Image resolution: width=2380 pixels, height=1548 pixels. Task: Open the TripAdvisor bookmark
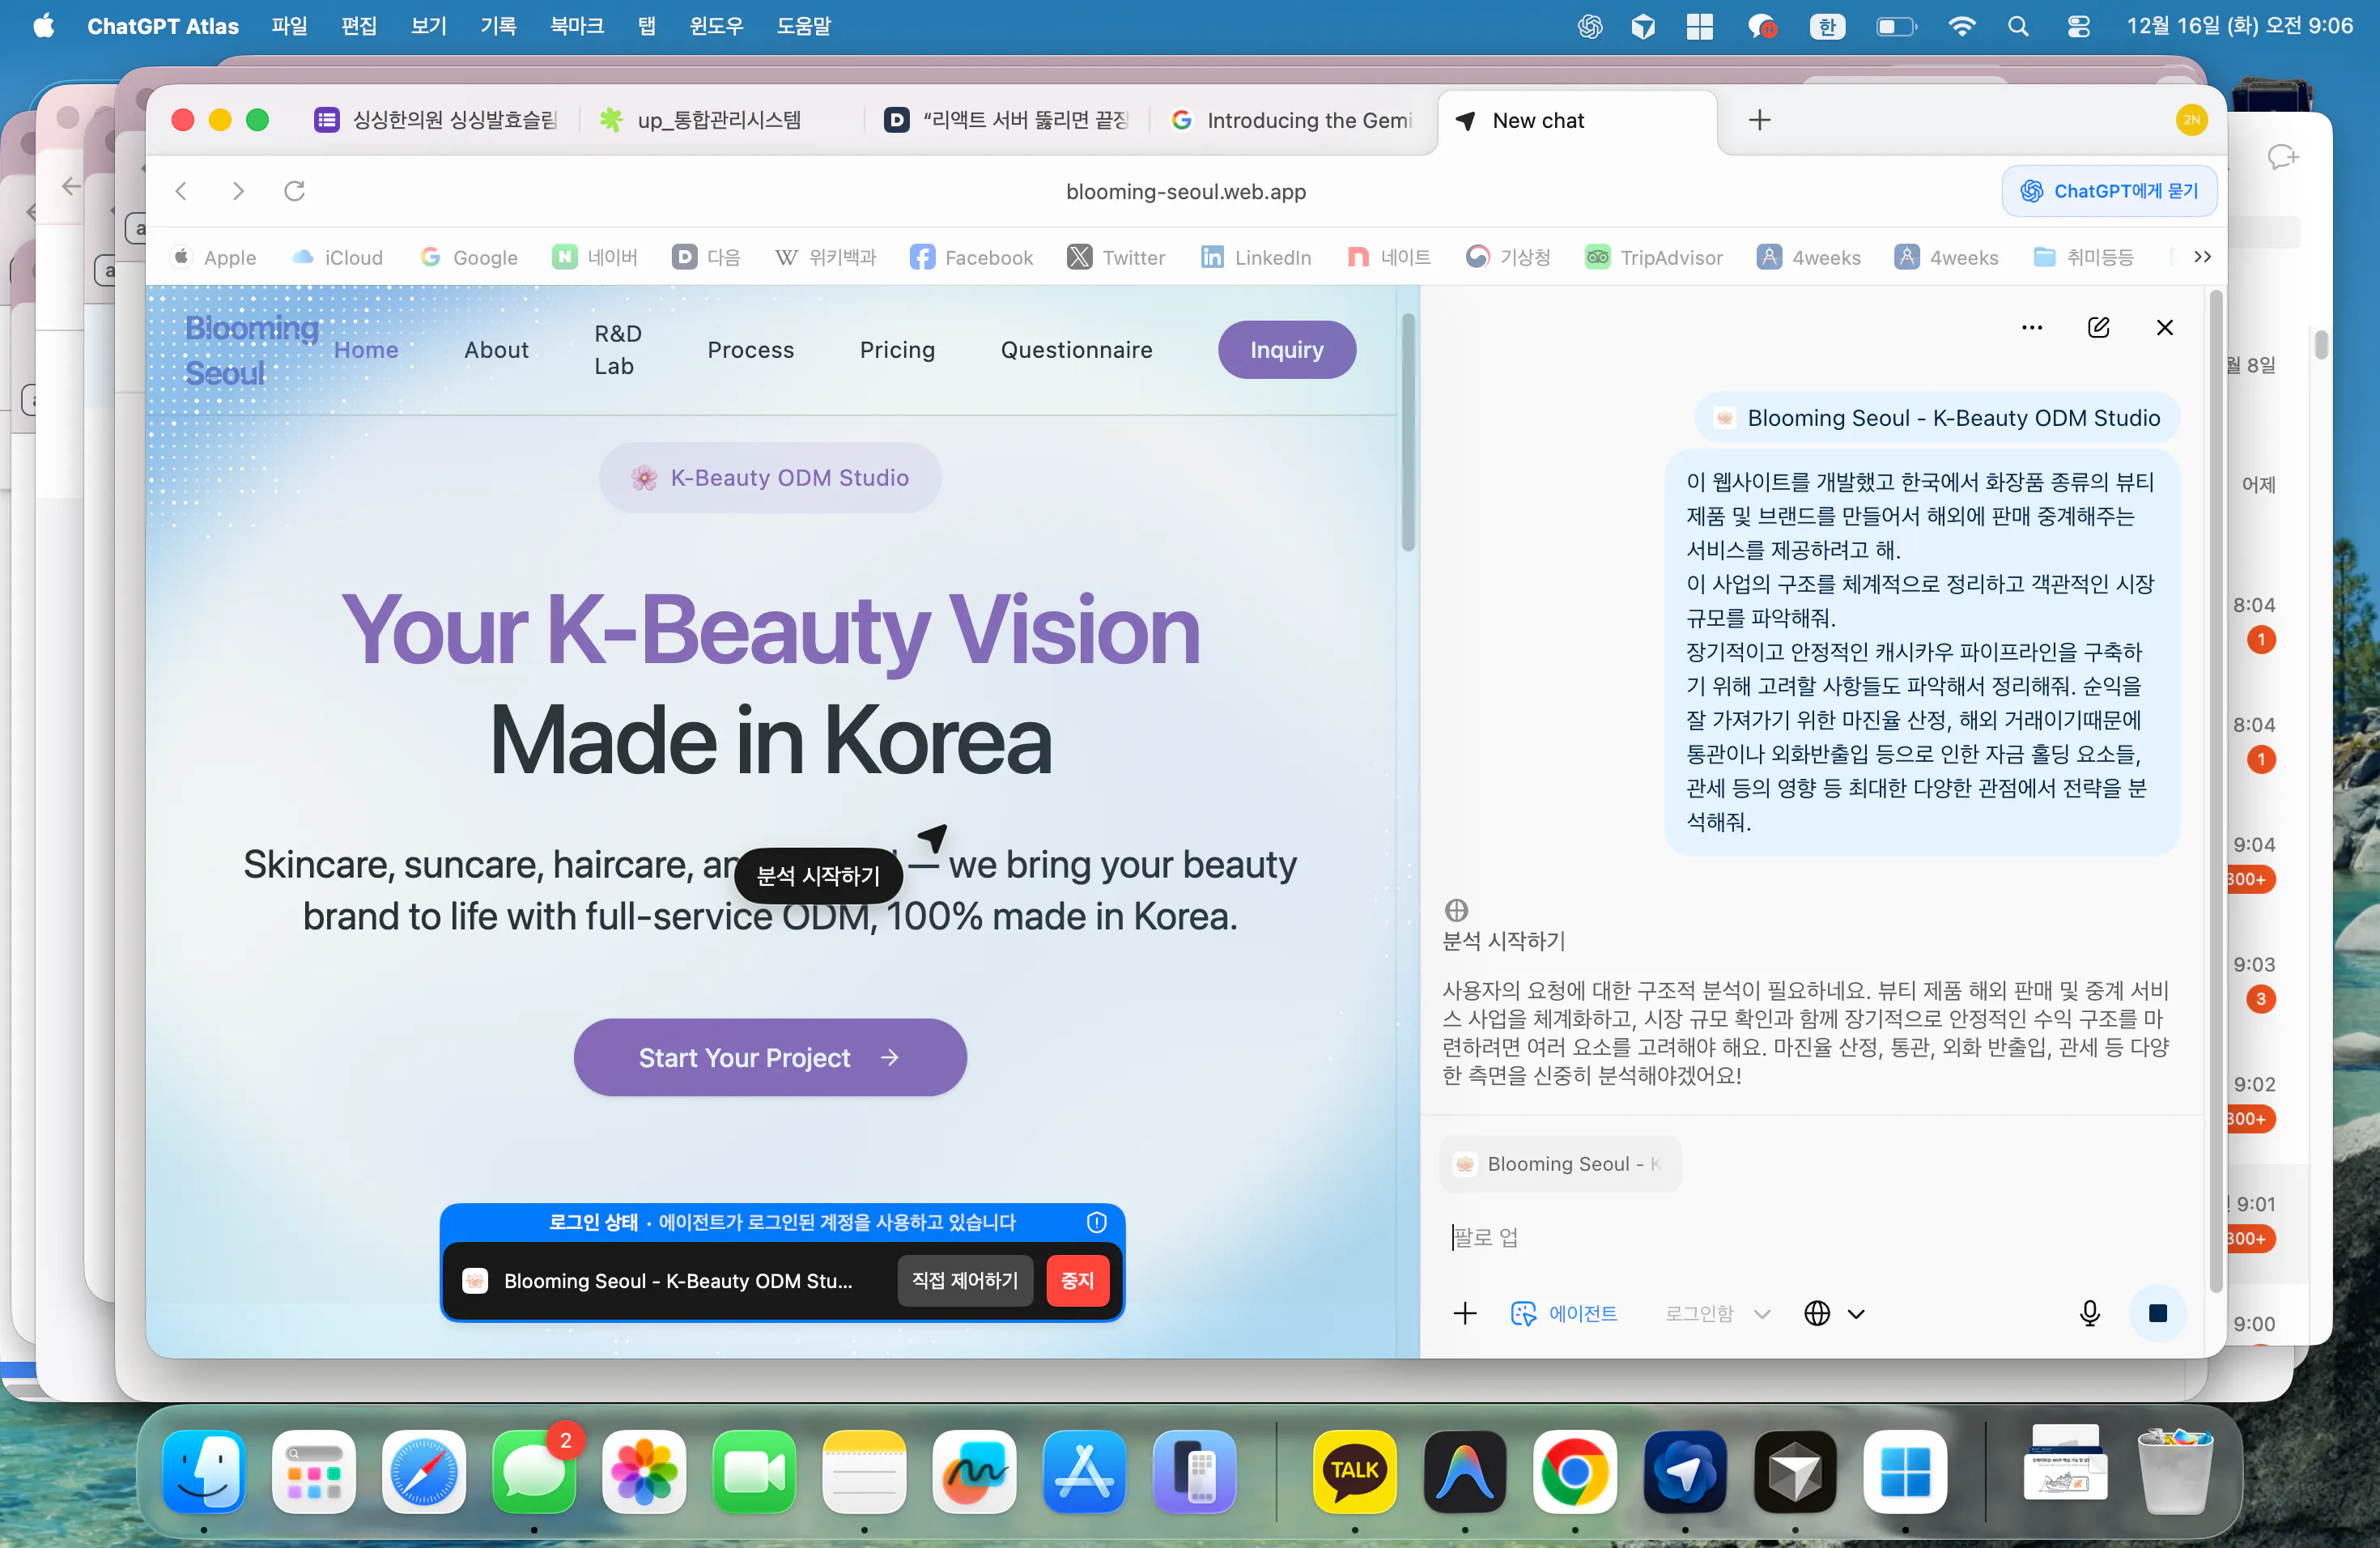click(x=1654, y=257)
